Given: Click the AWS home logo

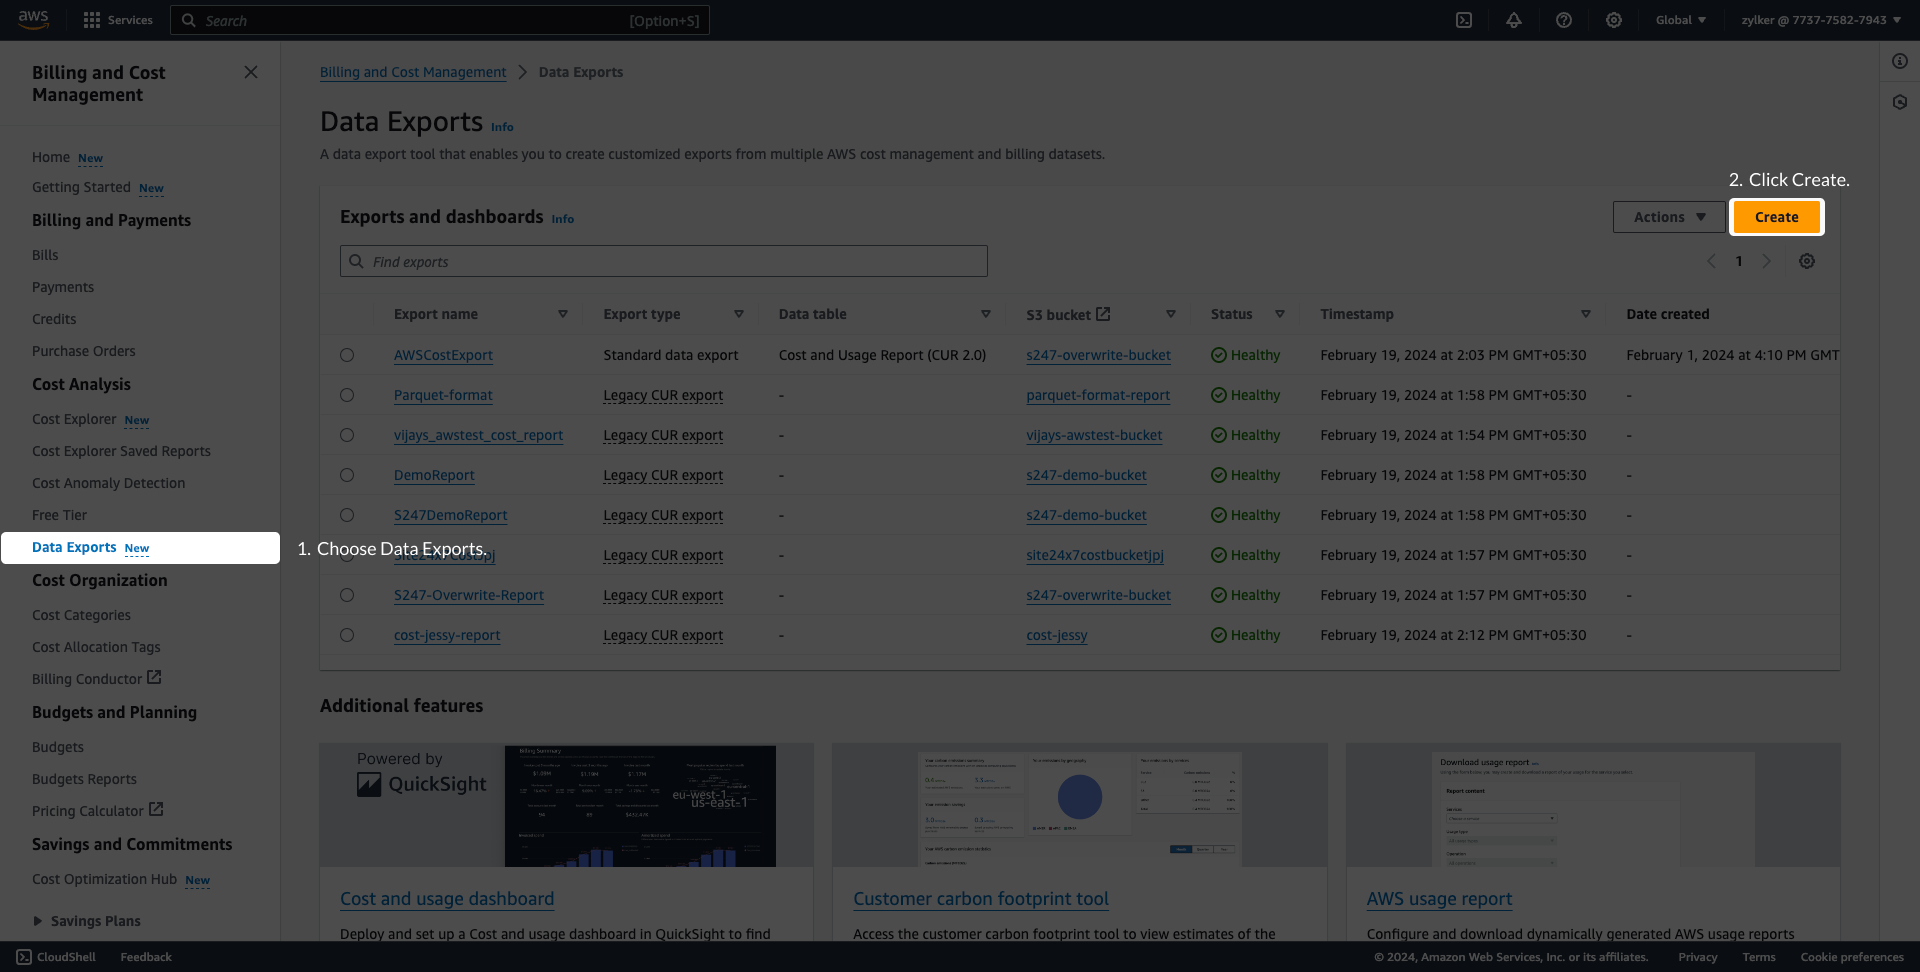Looking at the screenshot, I should click(x=33, y=20).
